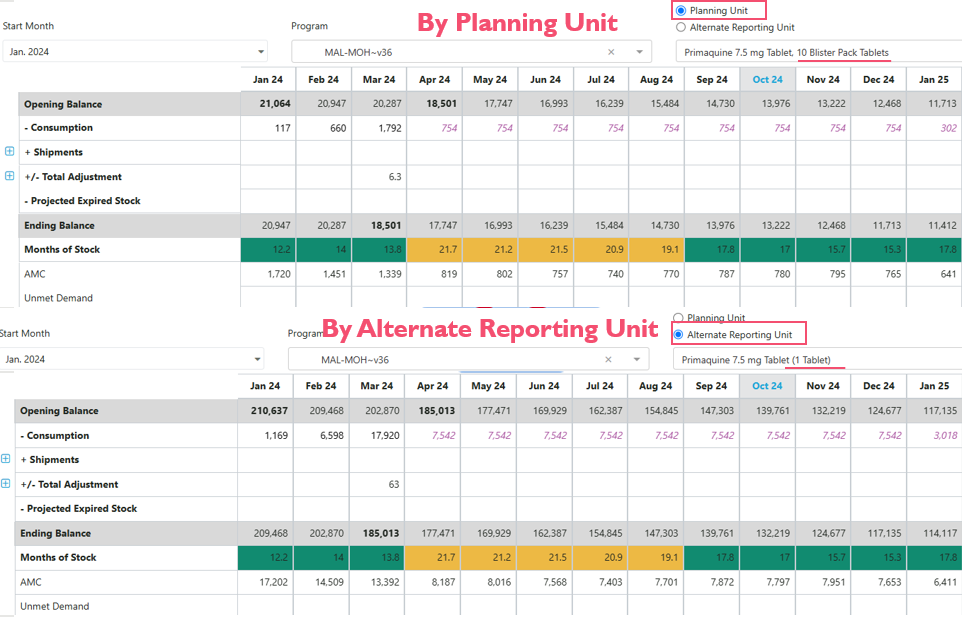This screenshot has width=962, height=617.
Task: Clear the MAL-MOH~v36 program in the lower panel
Action: coord(608,359)
